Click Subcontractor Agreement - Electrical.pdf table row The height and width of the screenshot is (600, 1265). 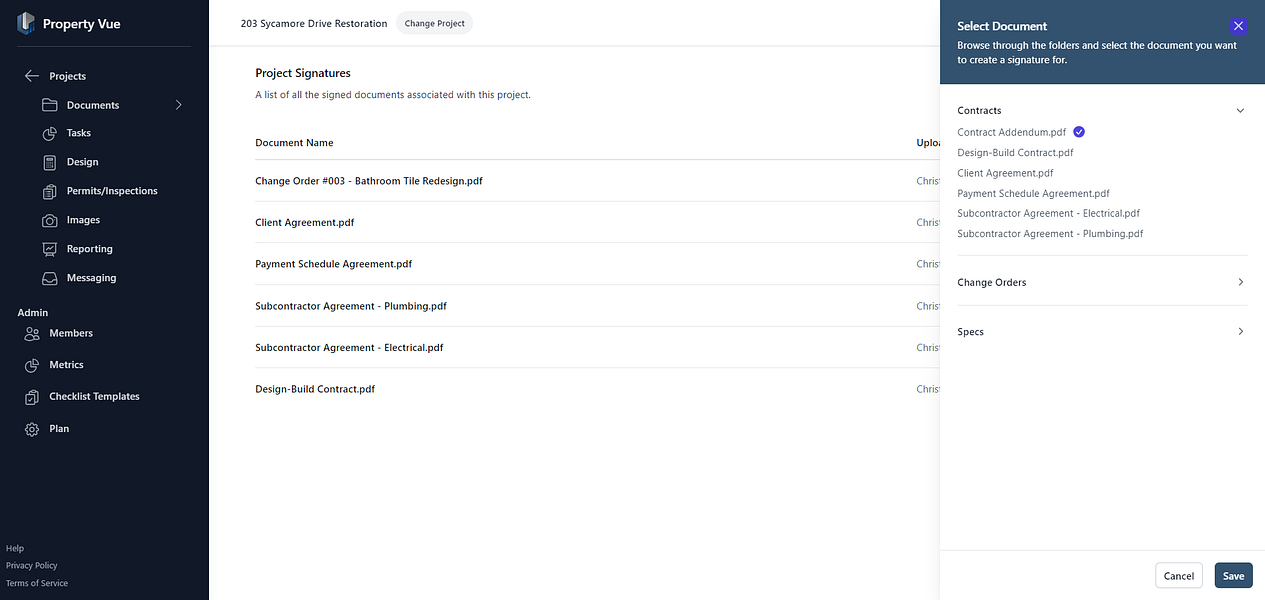(x=597, y=347)
